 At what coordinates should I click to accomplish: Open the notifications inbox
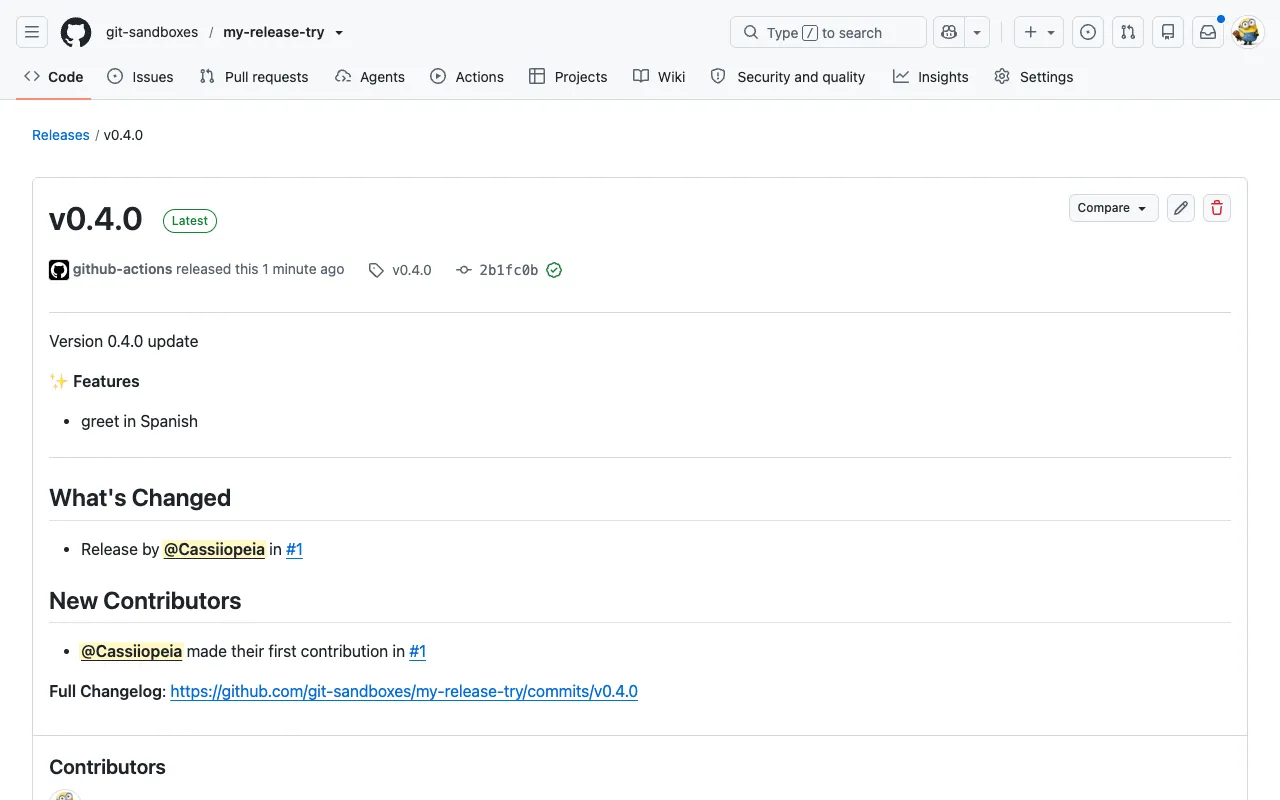pos(1208,32)
